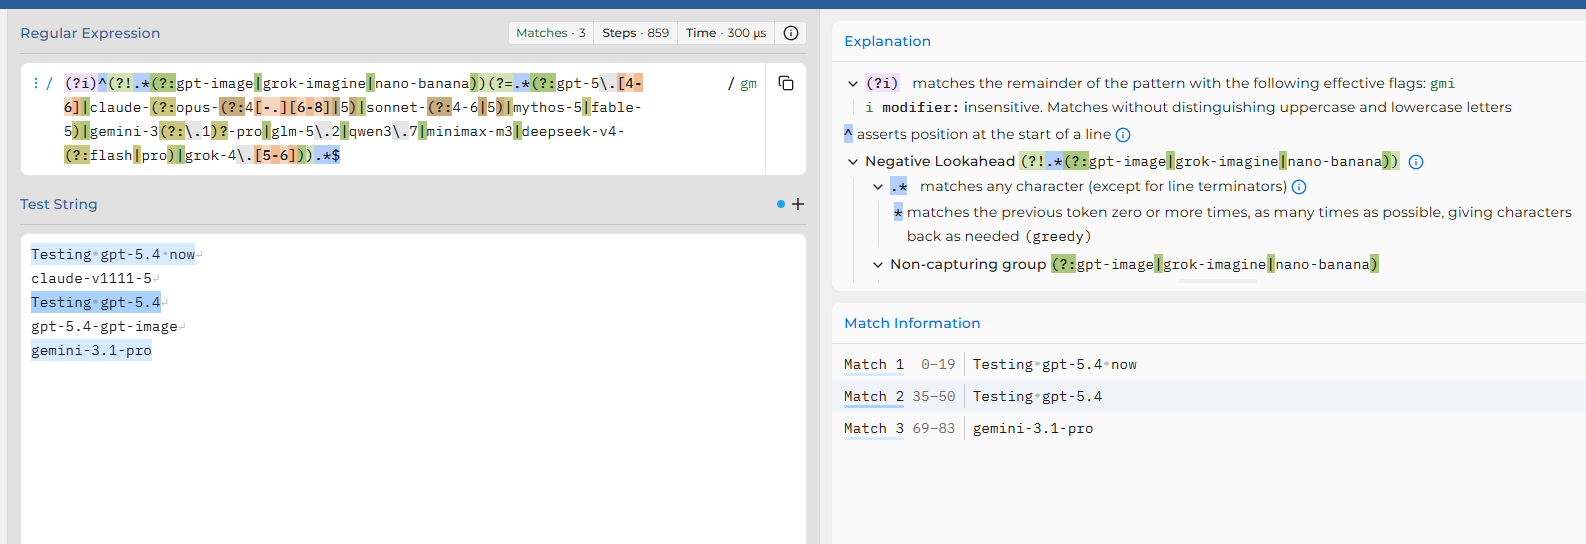Click the Time 300 µs indicator

pyautogui.click(x=726, y=33)
